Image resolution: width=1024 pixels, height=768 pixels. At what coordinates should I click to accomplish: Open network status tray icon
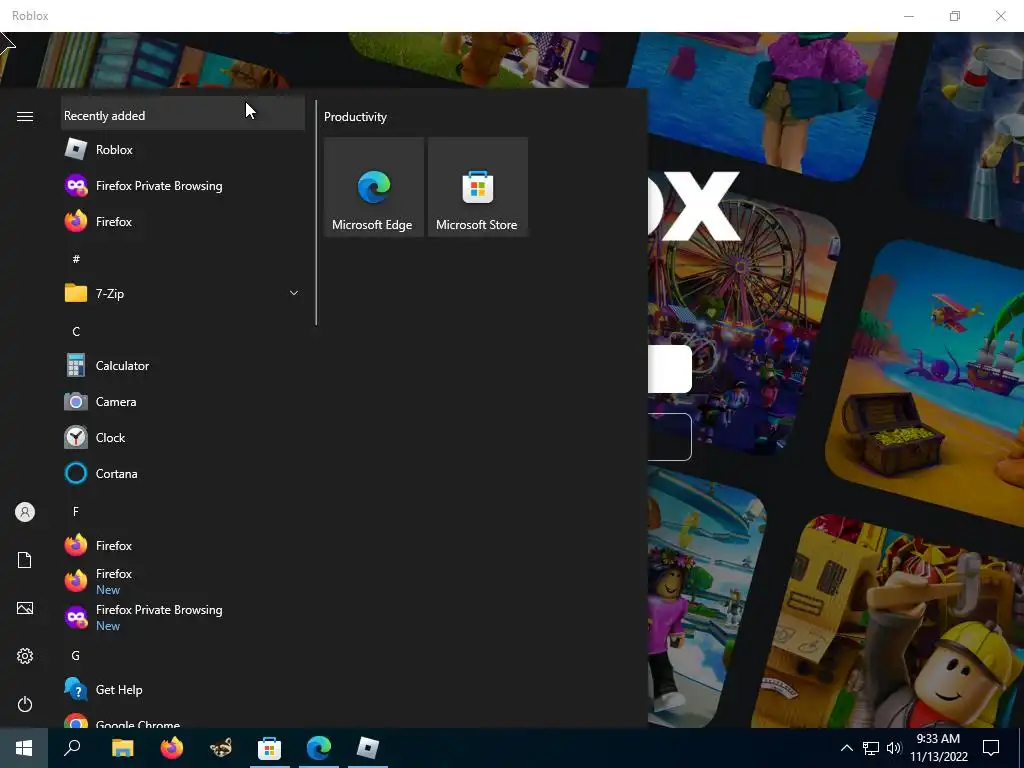click(x=871, y=748)
